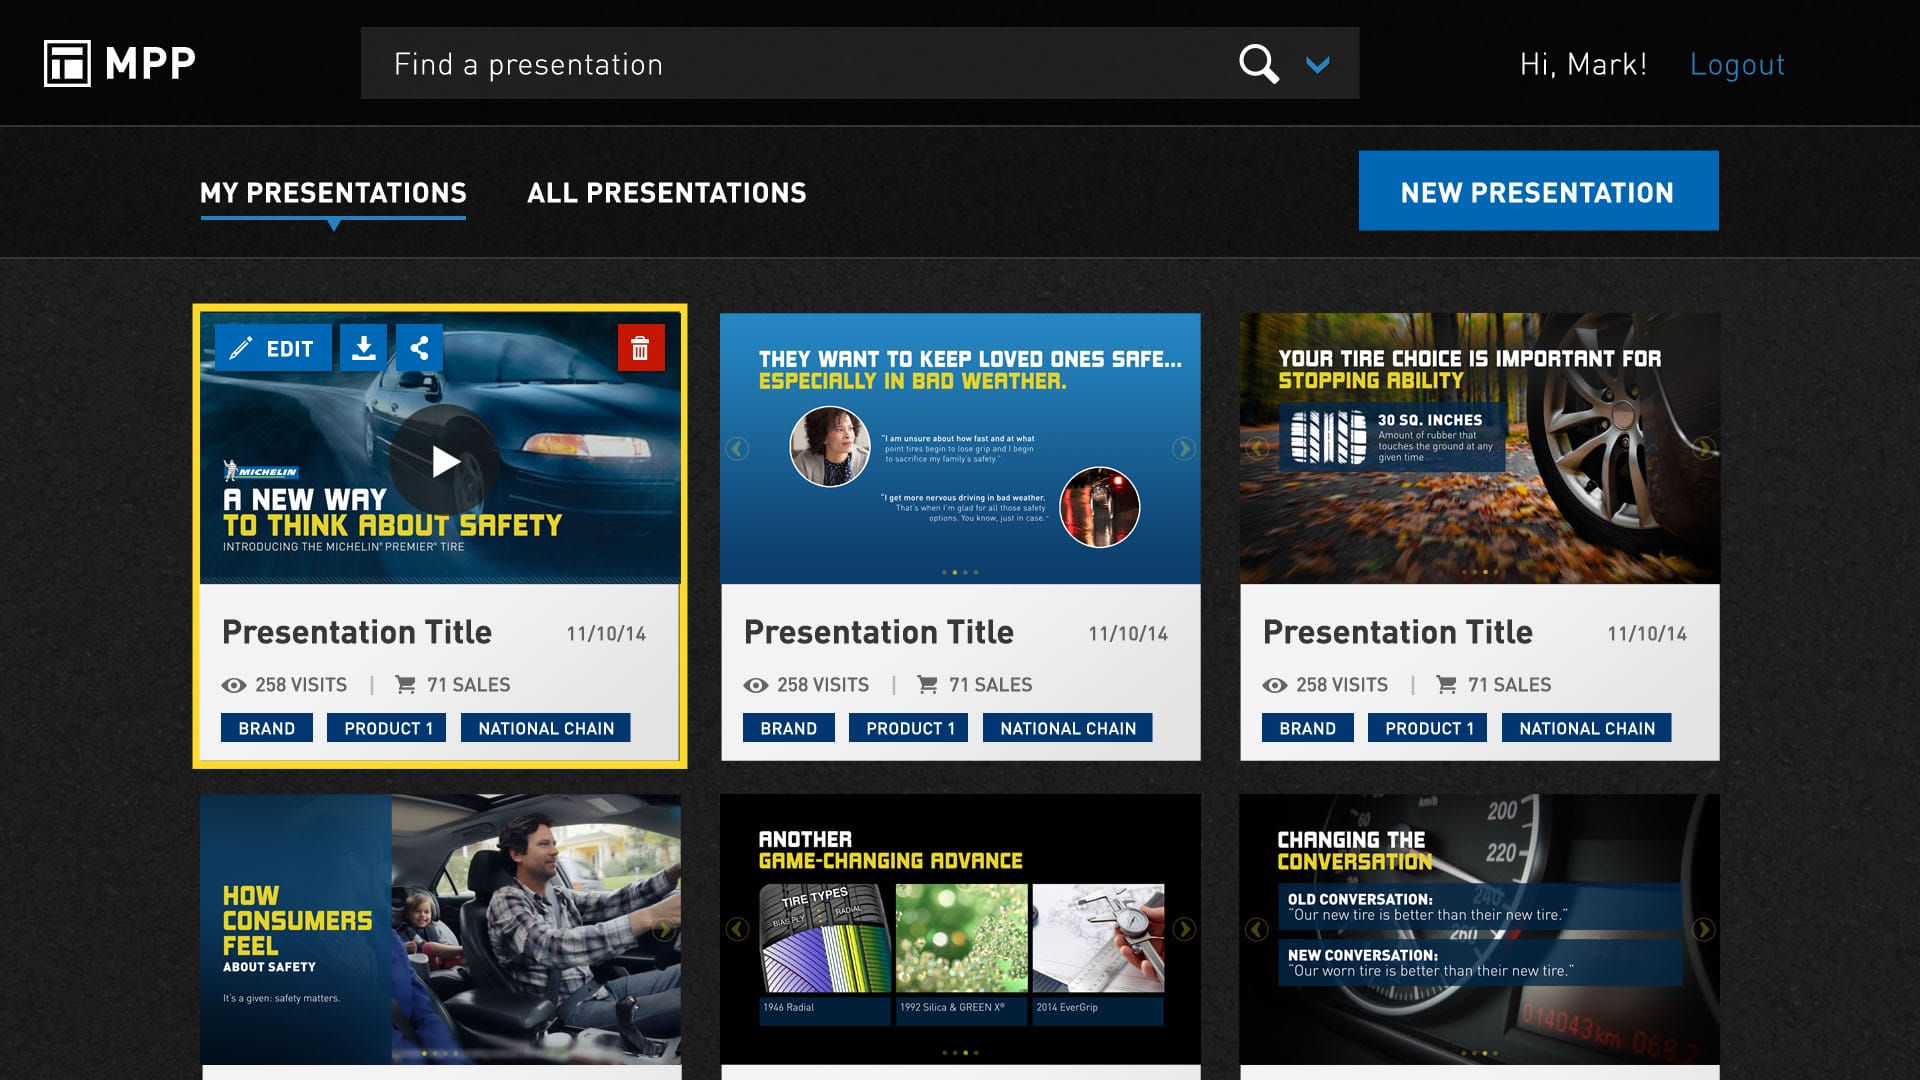Open the How Consumers Feel thumbnail
The height and width of the screenshot is (1080, 1920).
coord(440,929)
